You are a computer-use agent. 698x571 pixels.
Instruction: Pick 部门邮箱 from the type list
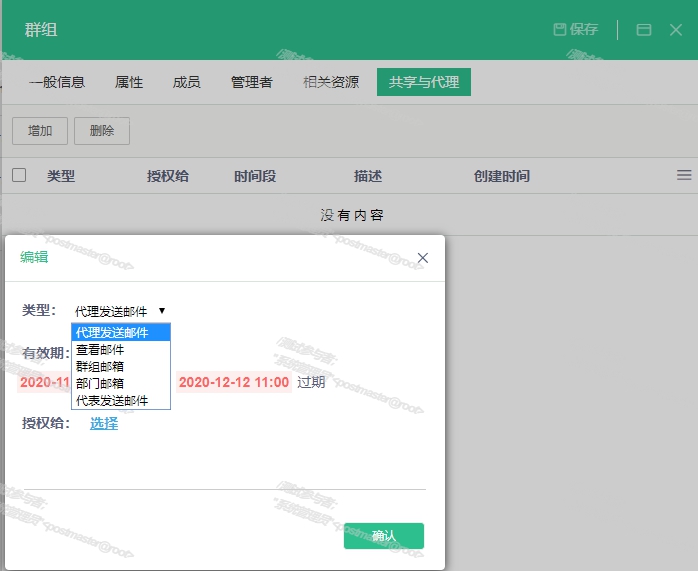pyautogui.click(x=100, y=383)
